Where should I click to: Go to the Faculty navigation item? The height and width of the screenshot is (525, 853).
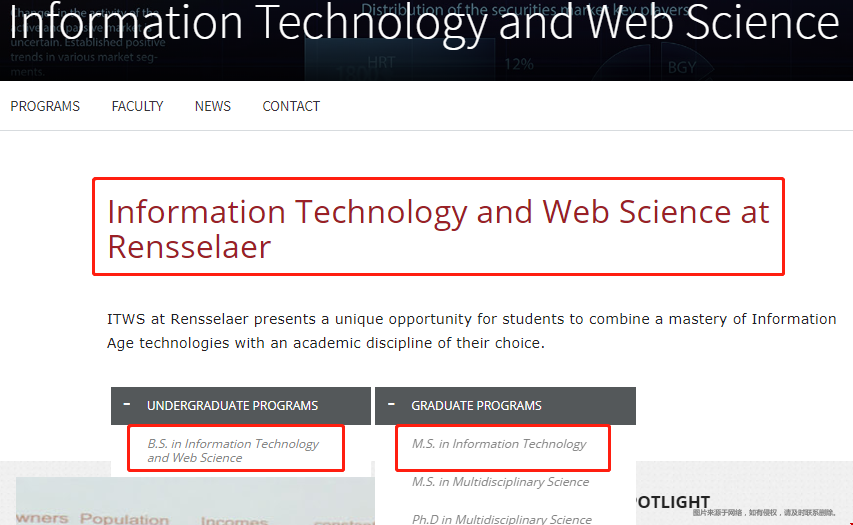pos(137,106)
